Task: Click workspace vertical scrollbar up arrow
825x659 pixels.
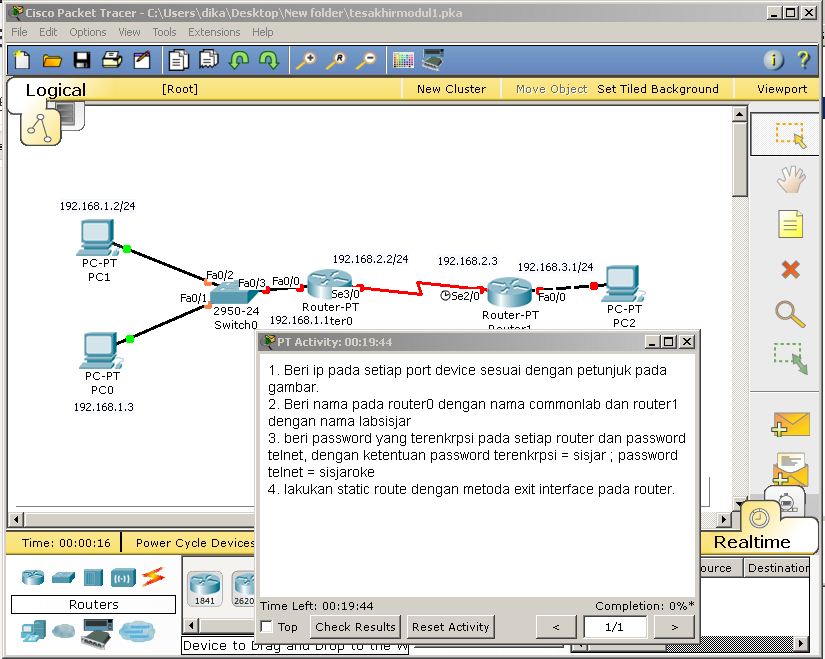Action: tap(739, 114)
